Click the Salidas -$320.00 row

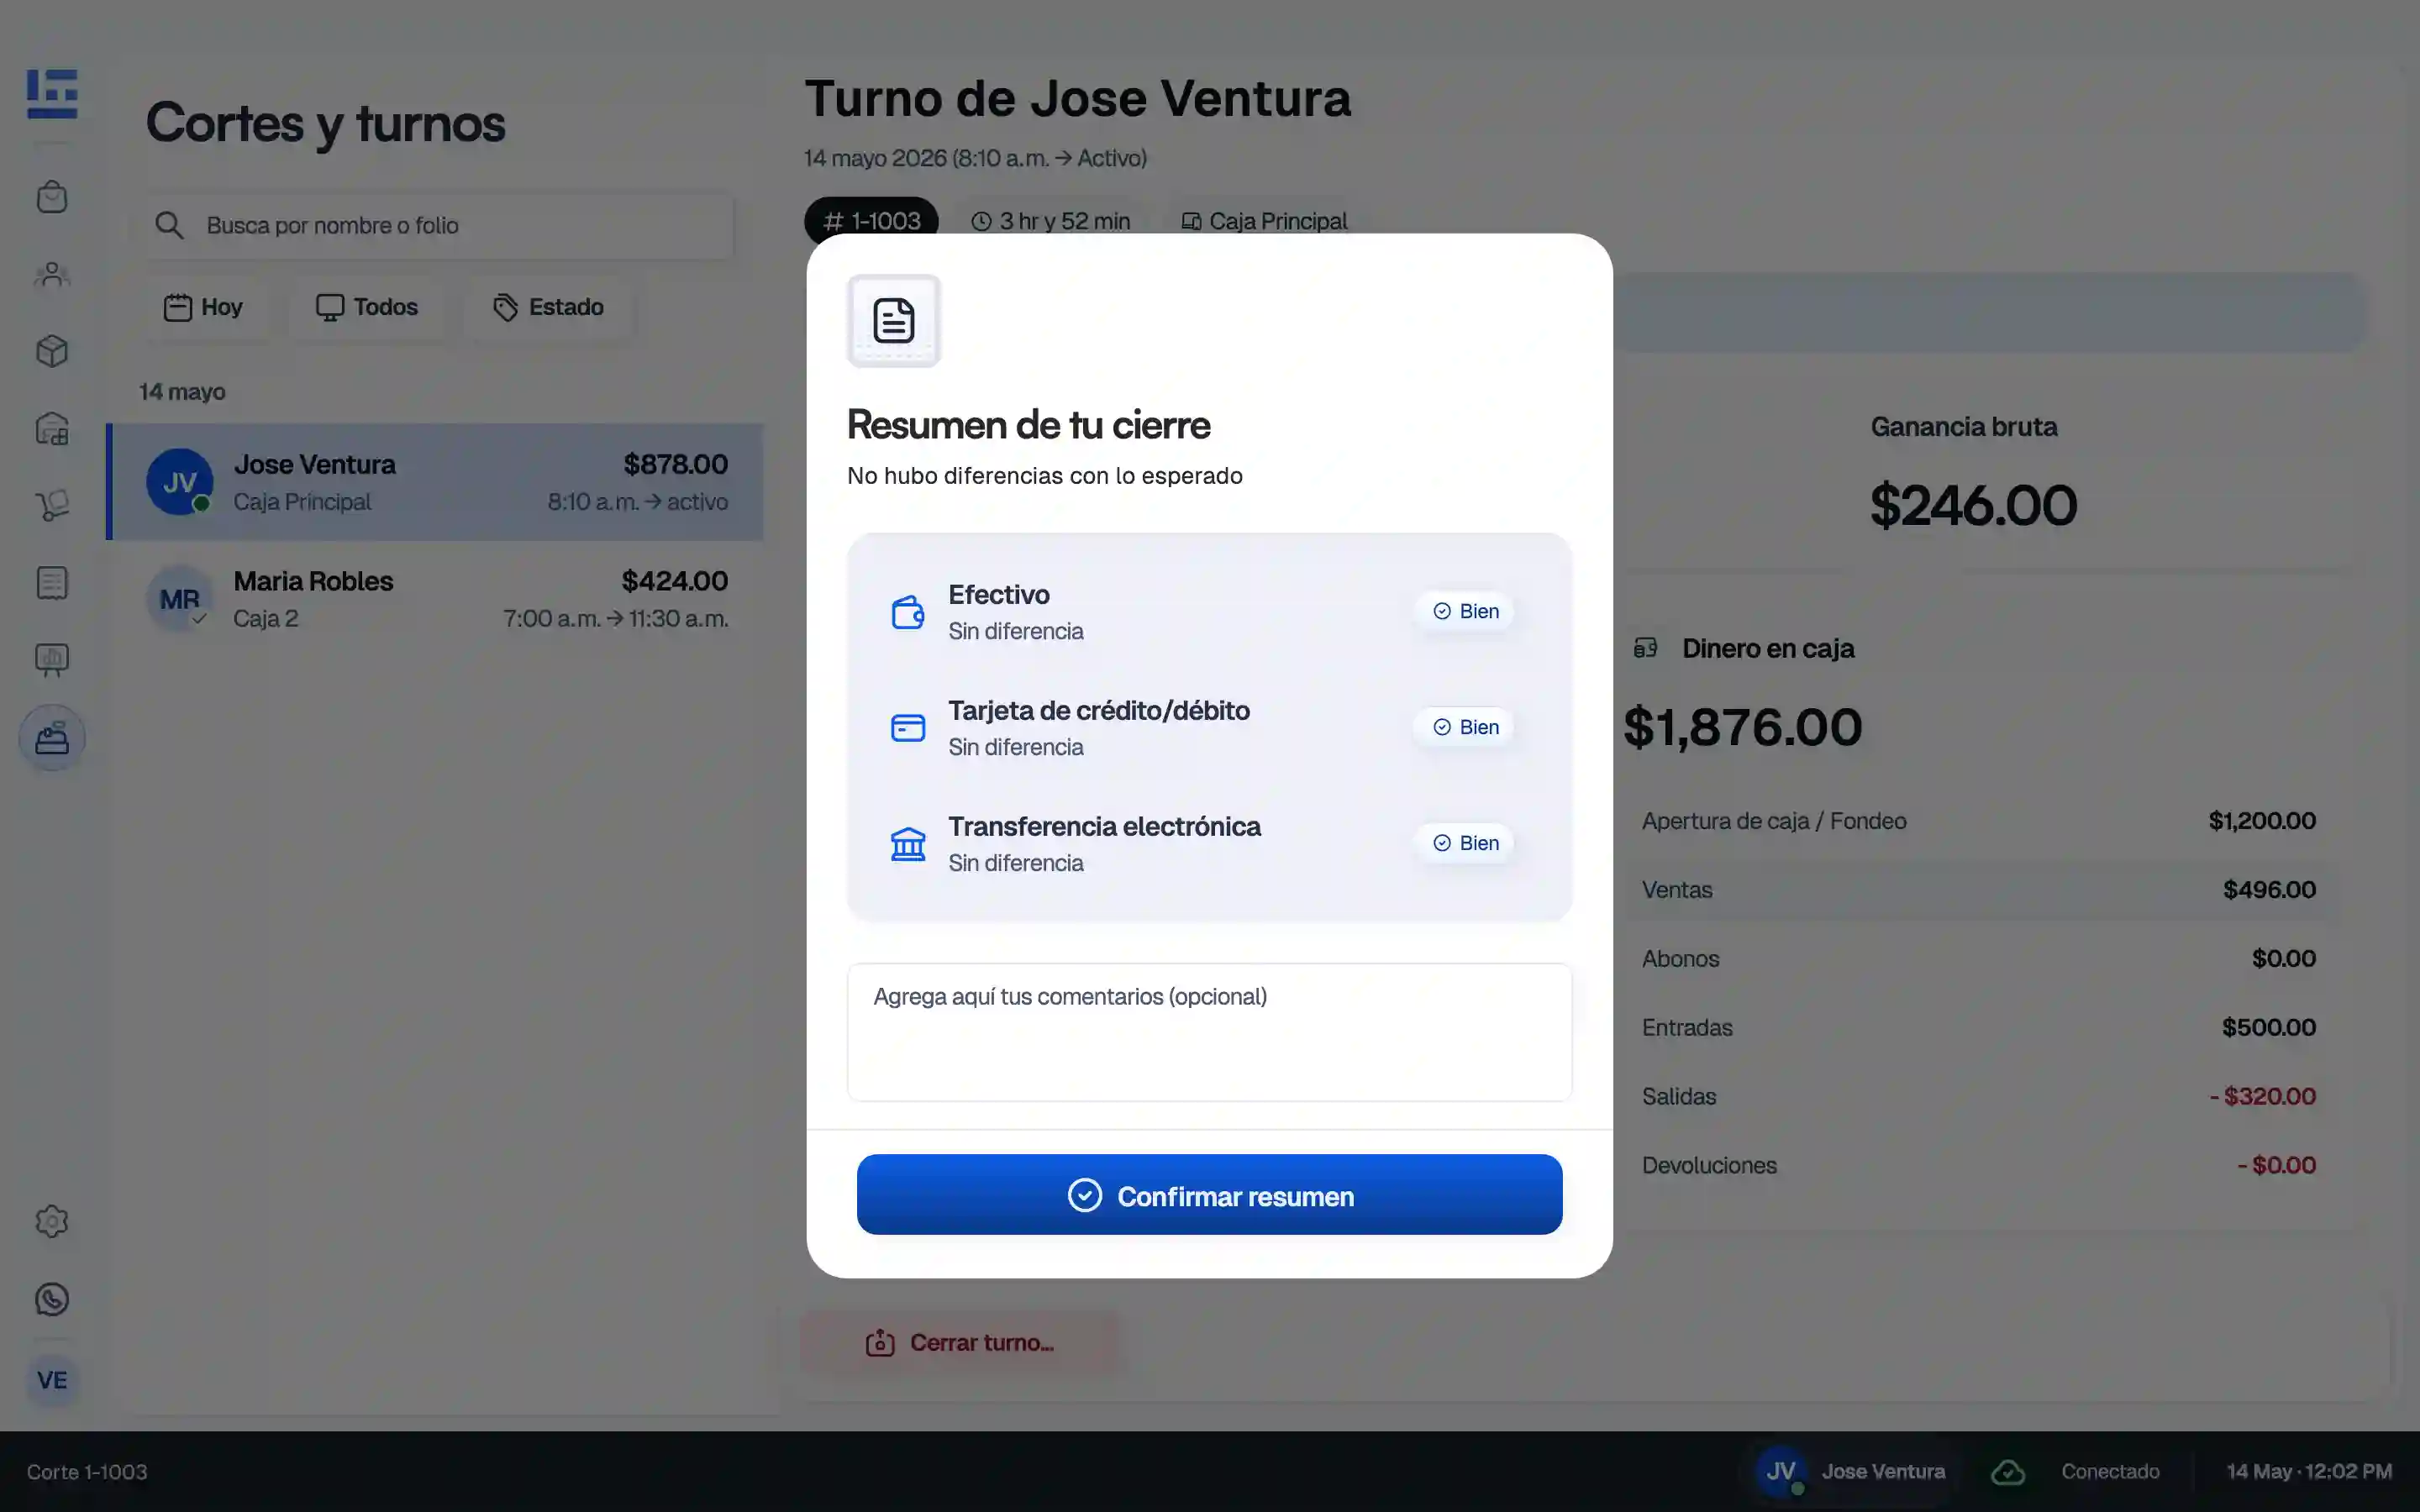1978,1096
